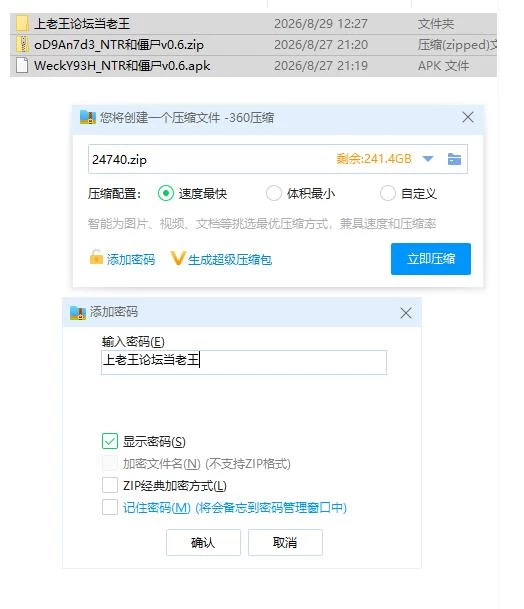This screenshot has height=609, width=524.
Task: Tick the 记住密码(M) checkbox
Action: pos(110,507)
